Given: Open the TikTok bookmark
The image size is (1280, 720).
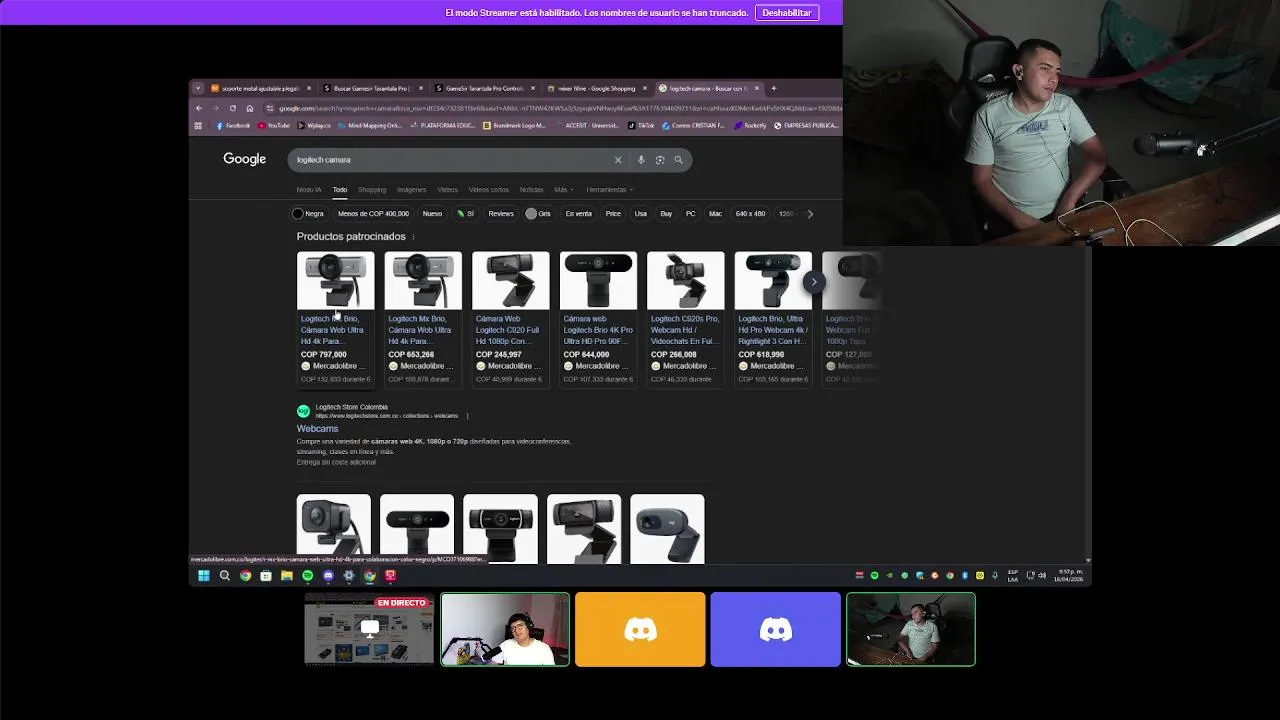Looking at the screenshot, I should tap(641, 126).
